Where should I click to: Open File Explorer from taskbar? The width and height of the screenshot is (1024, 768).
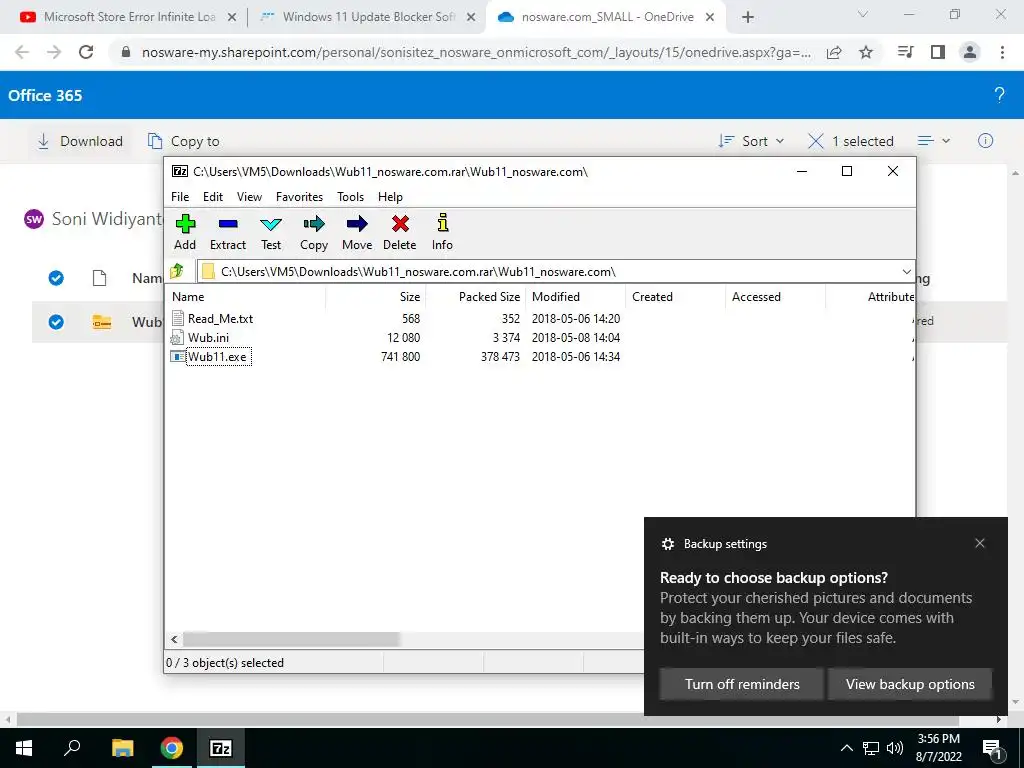122,748
